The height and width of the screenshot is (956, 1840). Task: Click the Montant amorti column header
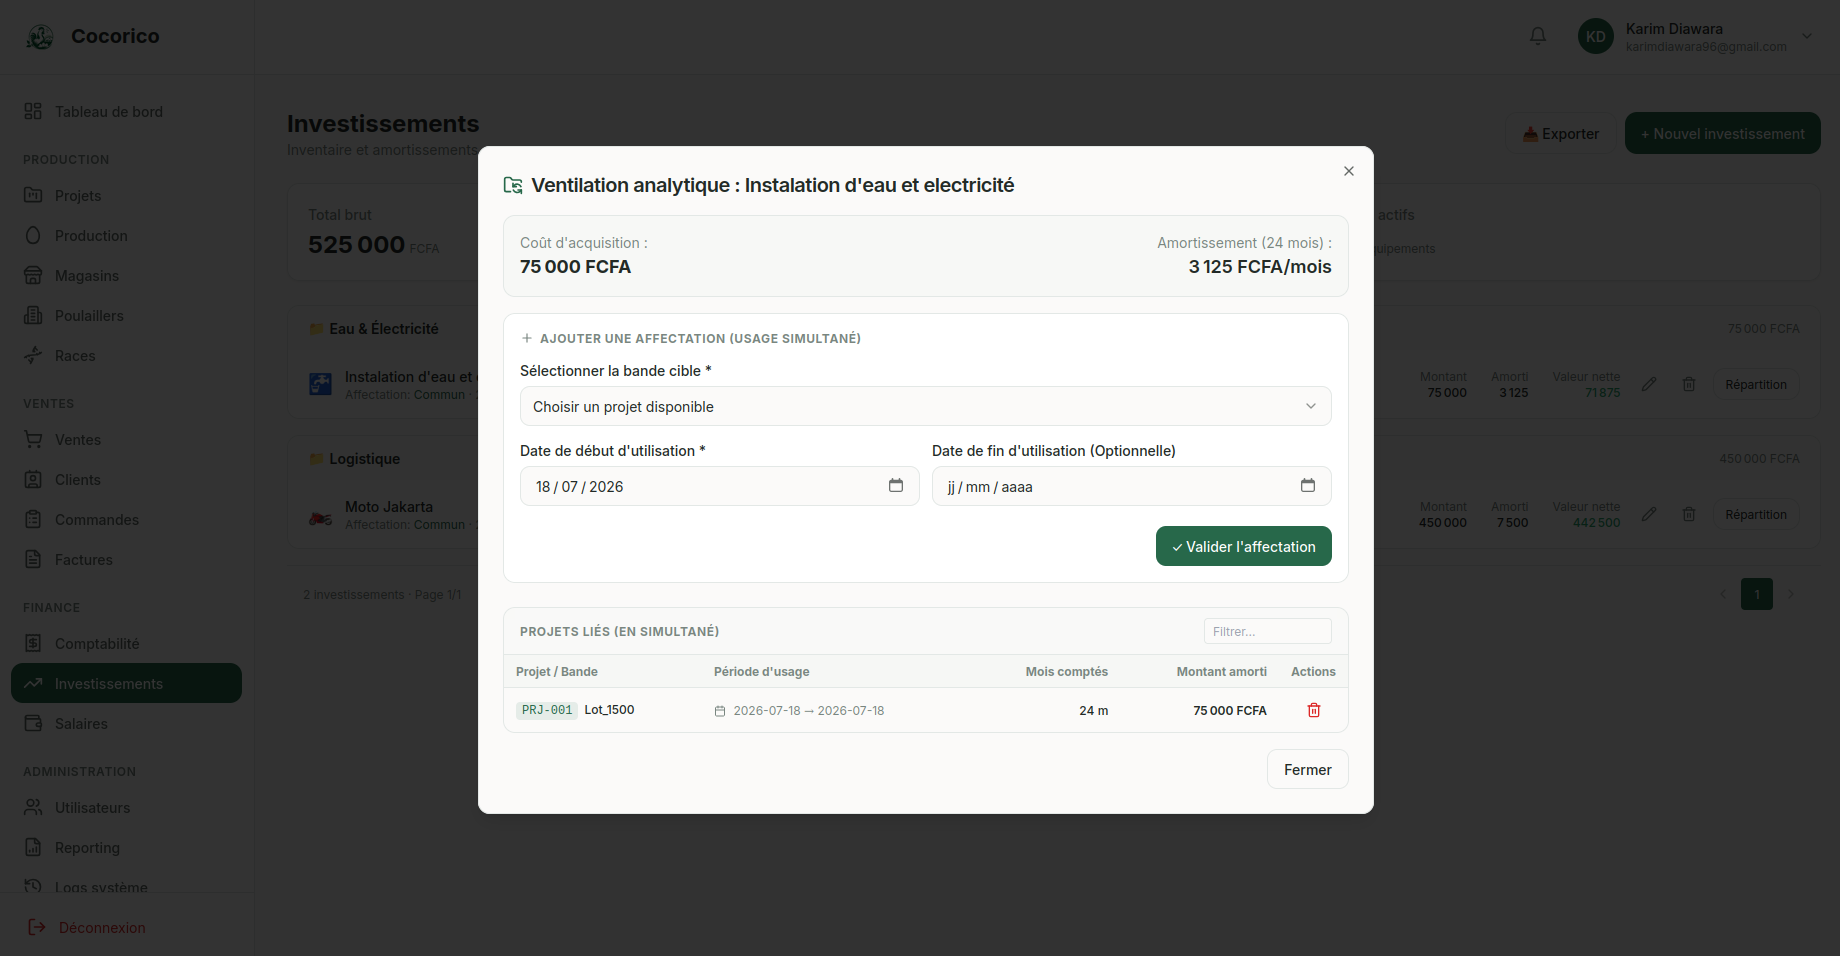[1221, 672]
